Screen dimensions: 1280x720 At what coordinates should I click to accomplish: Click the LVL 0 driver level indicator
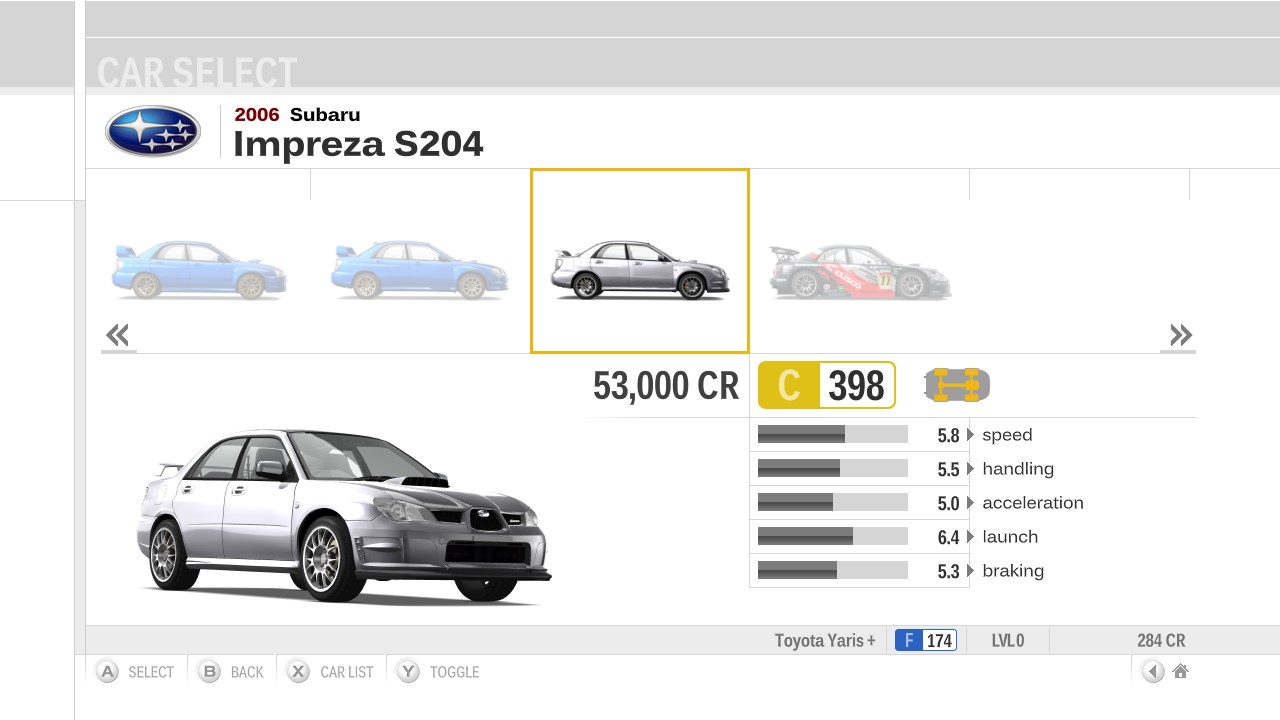[x=1008, y=641]
